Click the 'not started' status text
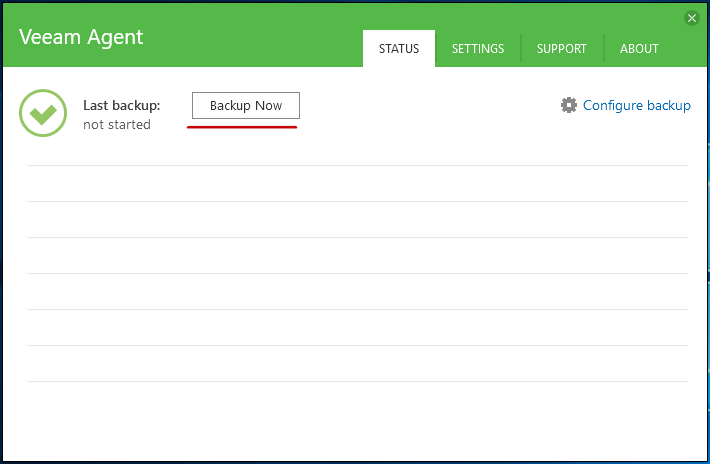710x464 pixels. pos(117,124)
